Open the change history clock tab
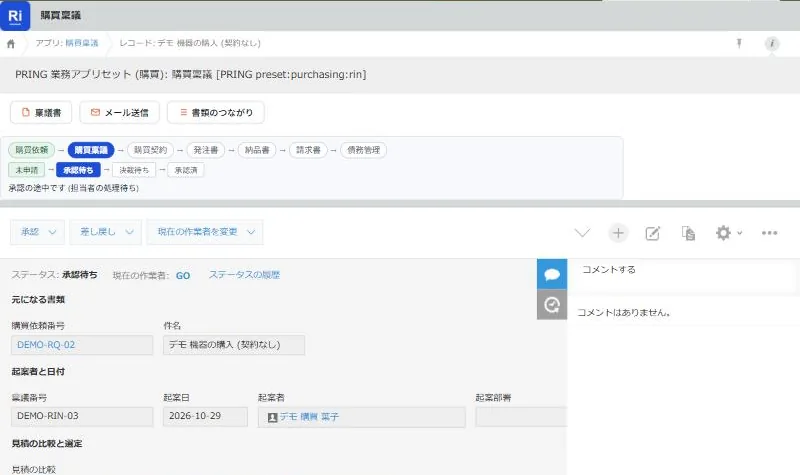 pos(552,305)
